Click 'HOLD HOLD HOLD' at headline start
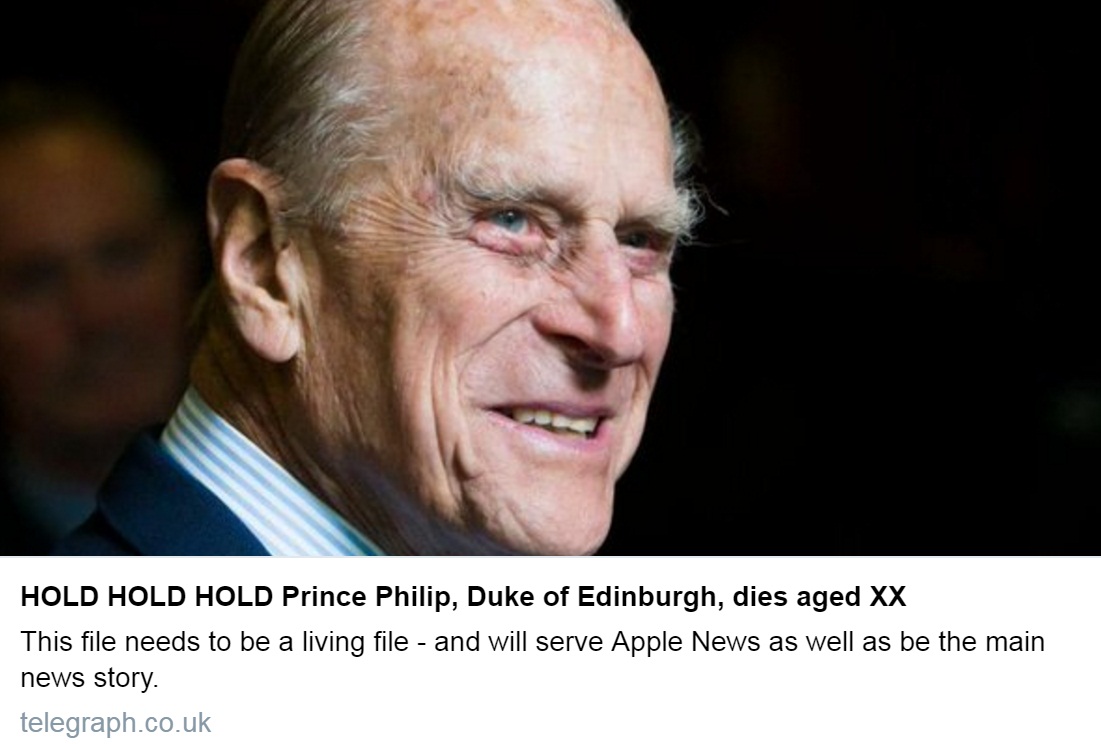Screen dimensions: 1101x744 coord(147,597)
